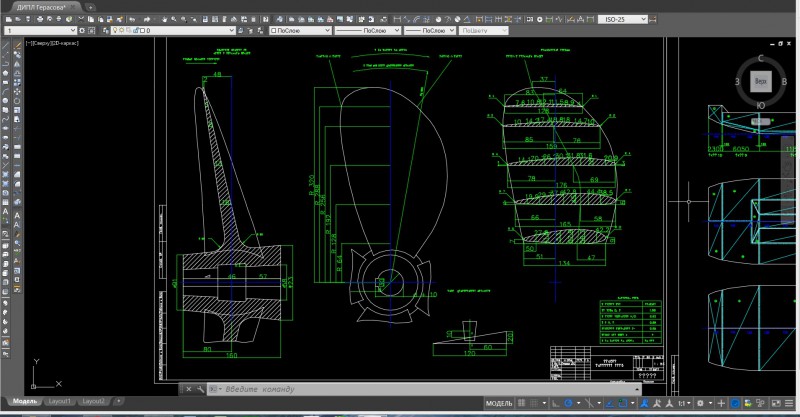
Task: Click the Cut scissors icon
Action: pyautogui.click(x=81, y=19)
